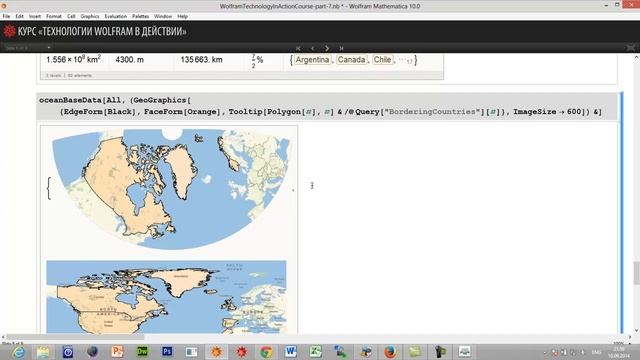Open Microsoft Word from taskbar
640x360 pixels.
(x=291, y=351)
